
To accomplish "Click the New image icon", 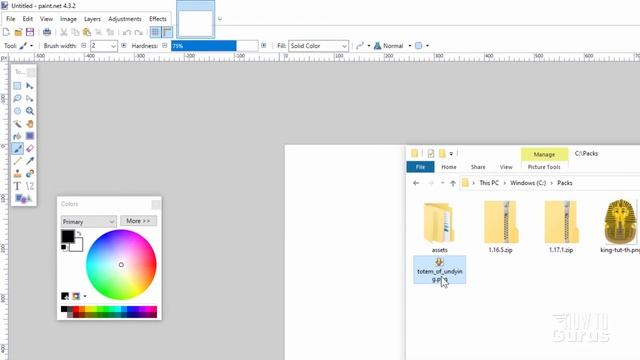I will pos(6,32).
